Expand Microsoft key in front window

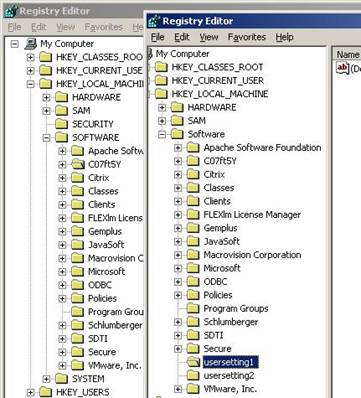tap(178, 268)
